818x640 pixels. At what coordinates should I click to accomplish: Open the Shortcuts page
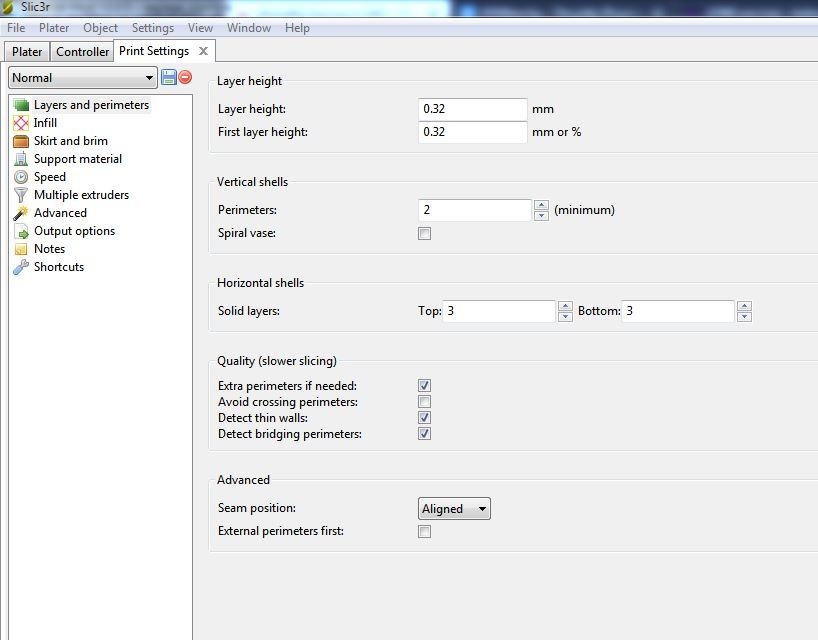[59, 267]
